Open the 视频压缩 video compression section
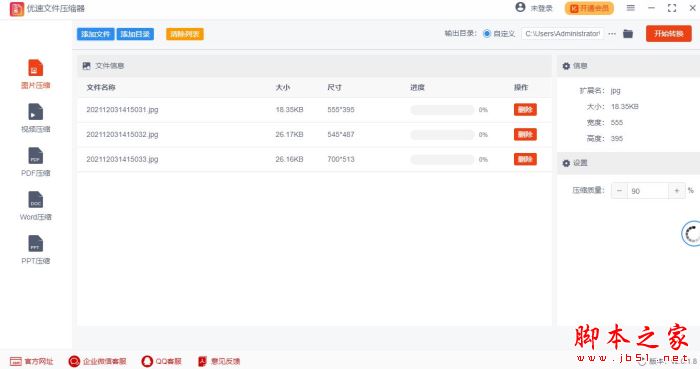The width and height of the screenshot is (700, 369). 35,118
